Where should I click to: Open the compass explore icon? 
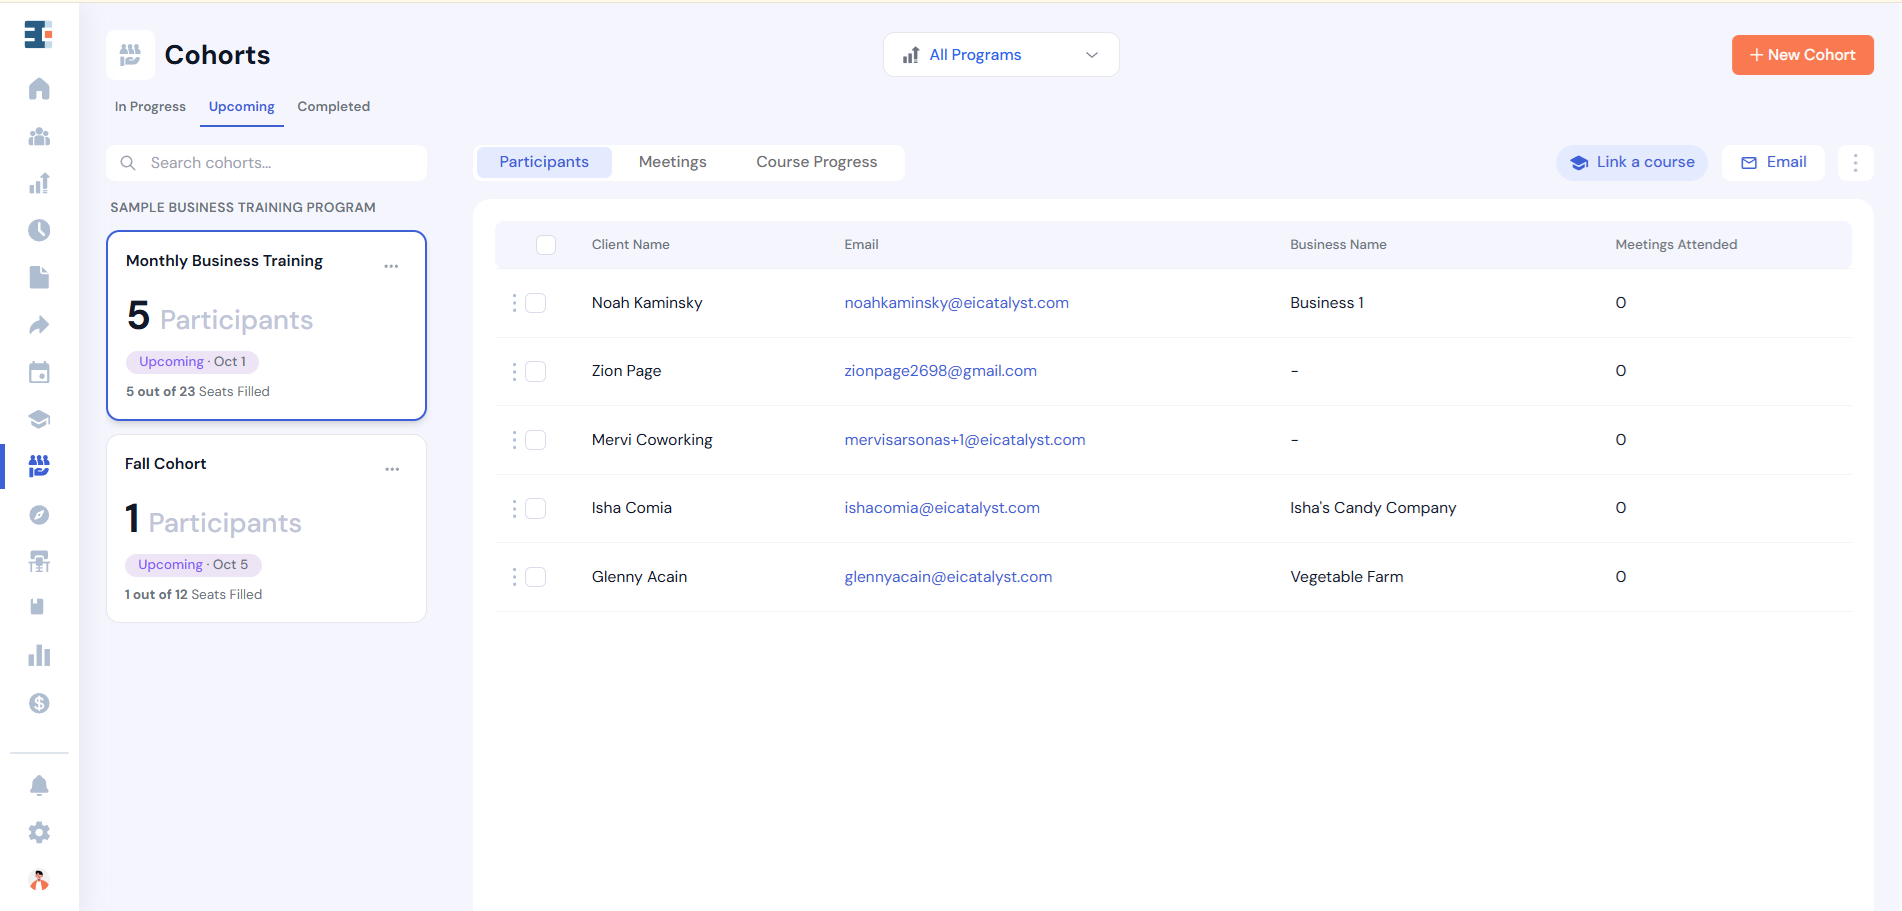pos(39,515)
